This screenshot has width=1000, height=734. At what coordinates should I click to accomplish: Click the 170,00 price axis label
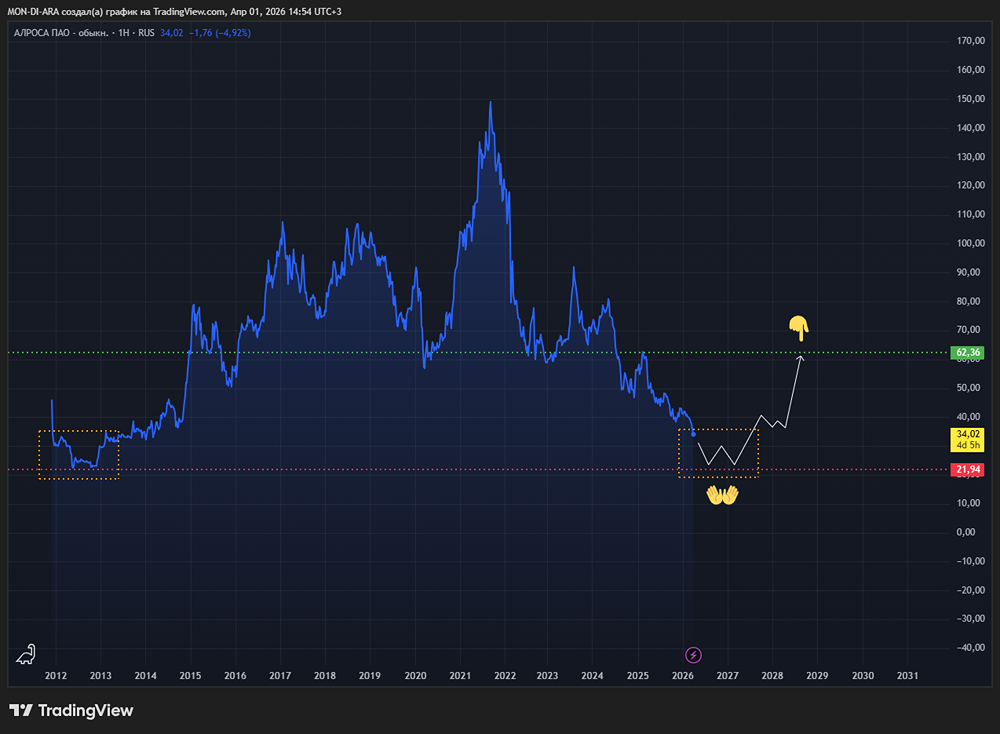pyautogui.click(x=971, y=41)
